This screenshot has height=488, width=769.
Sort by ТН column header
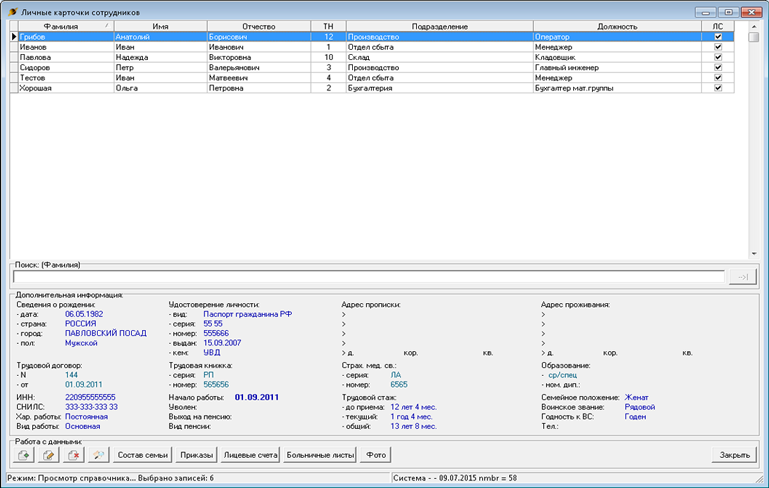pos(329,26)
